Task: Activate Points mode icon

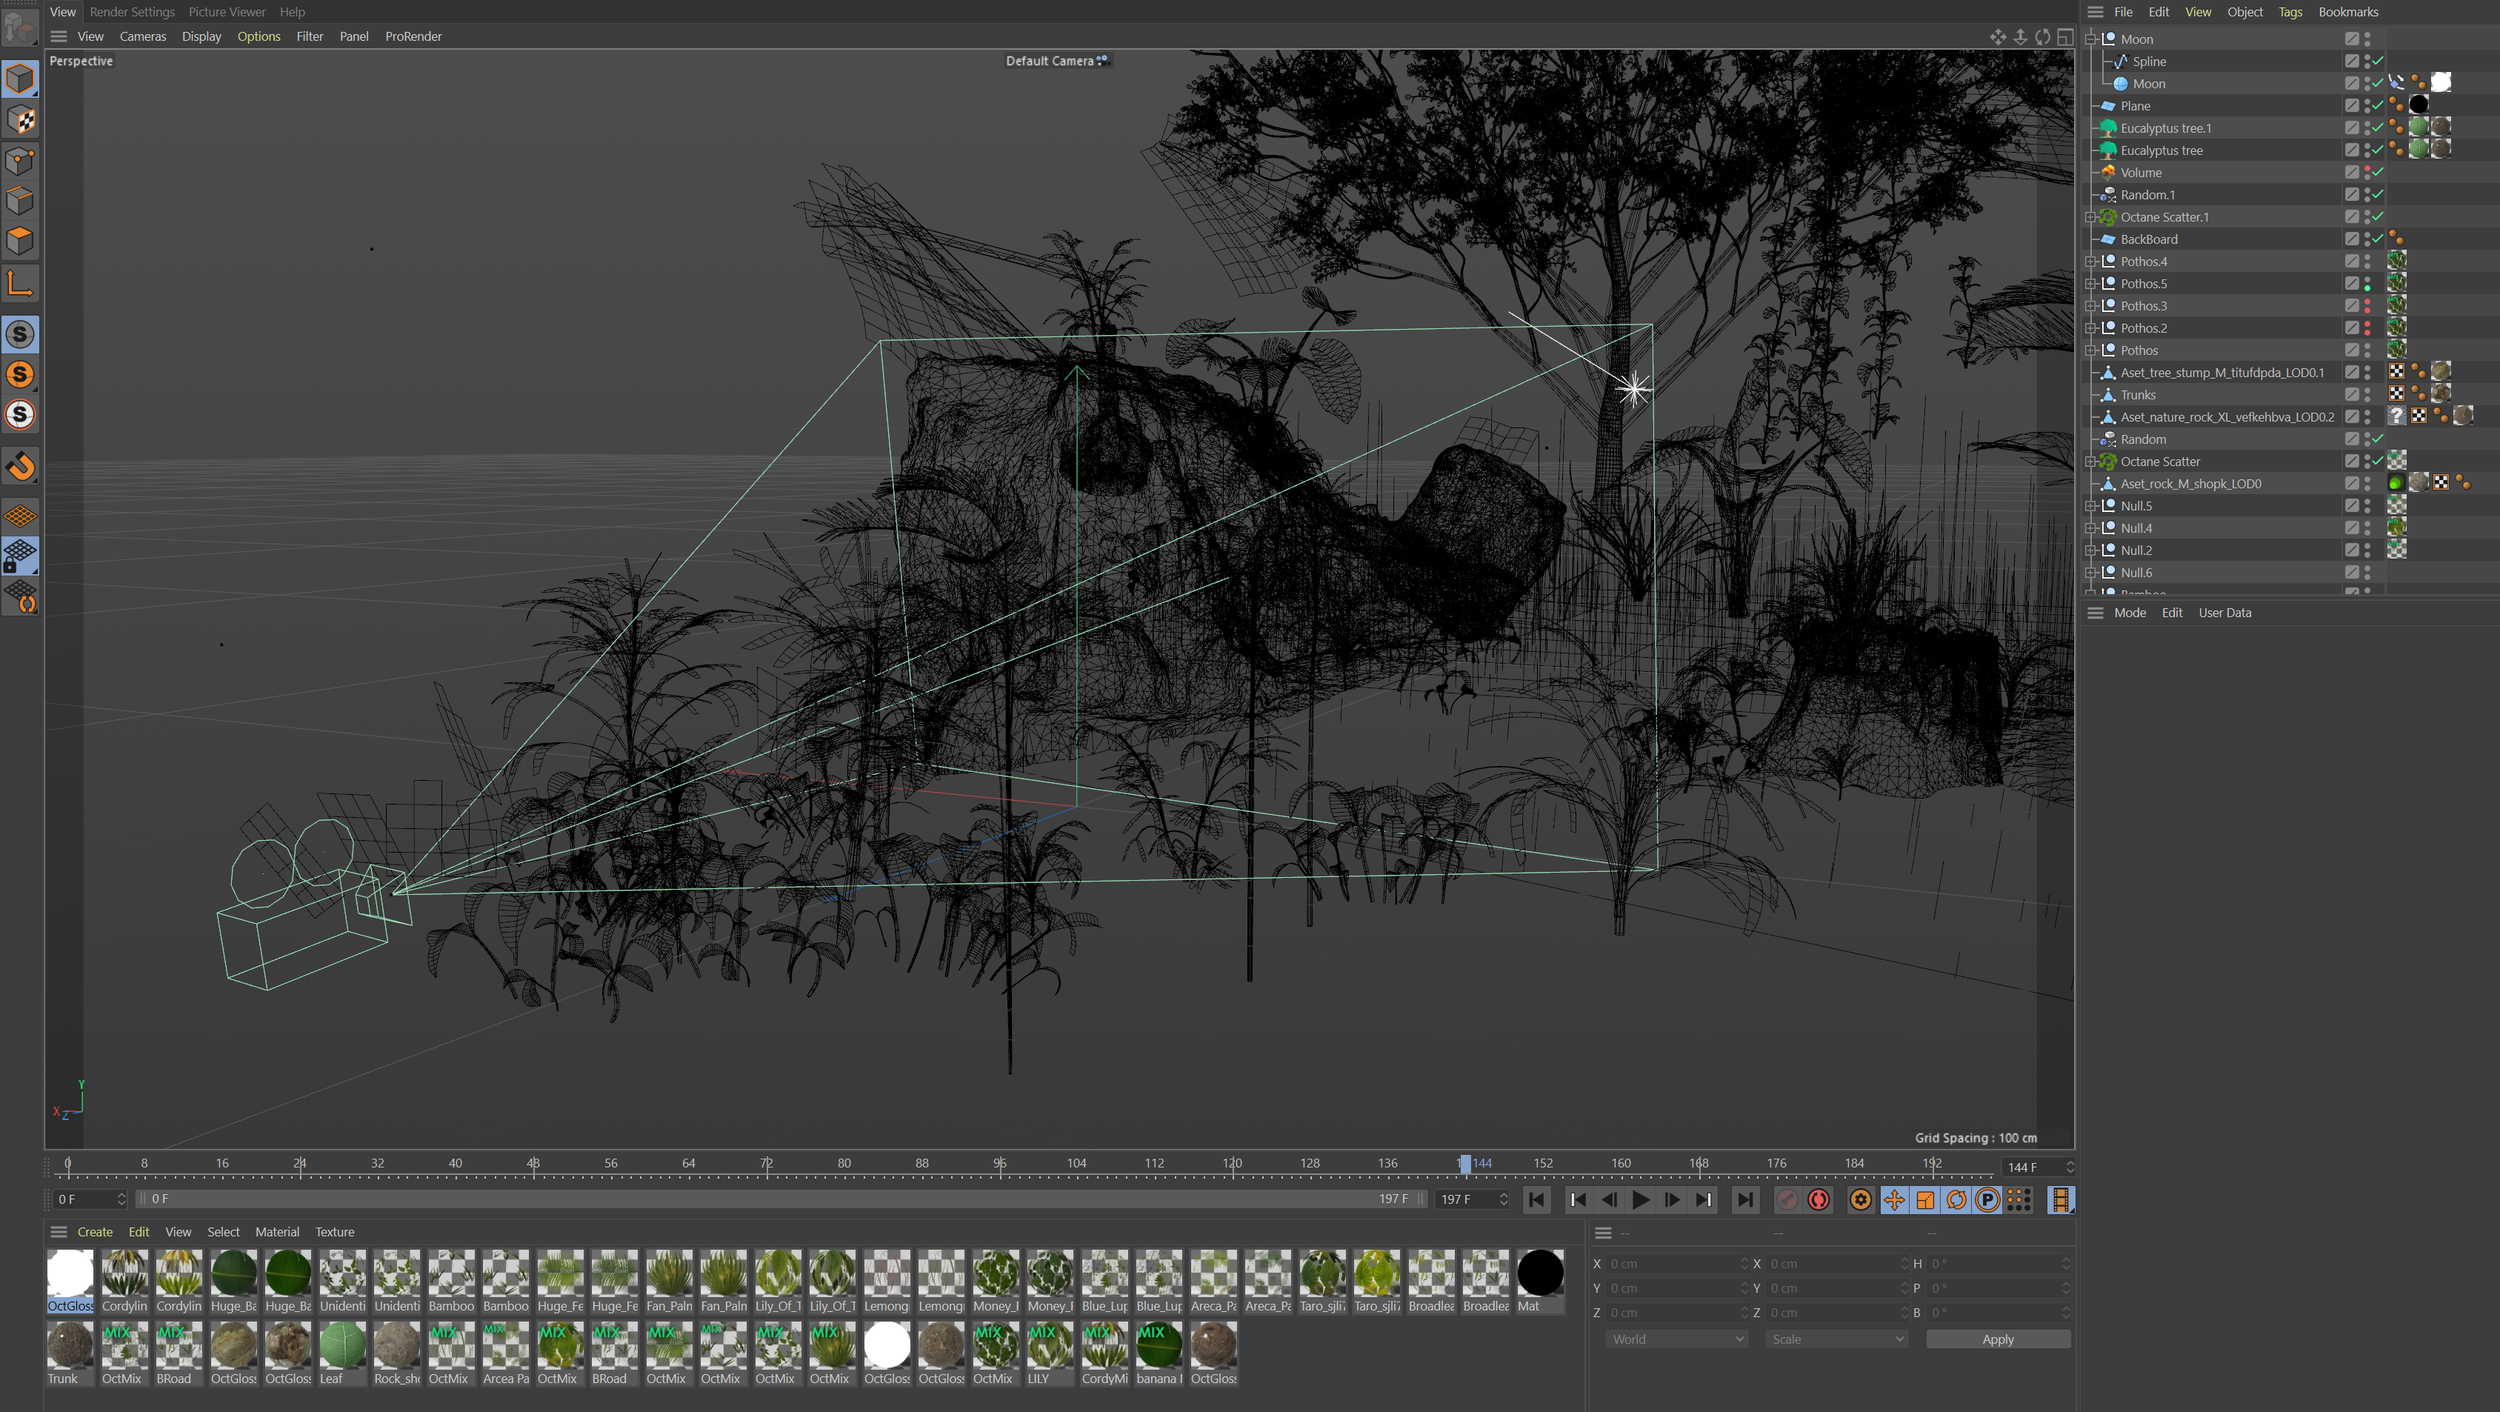Action: tap(20, 161)
